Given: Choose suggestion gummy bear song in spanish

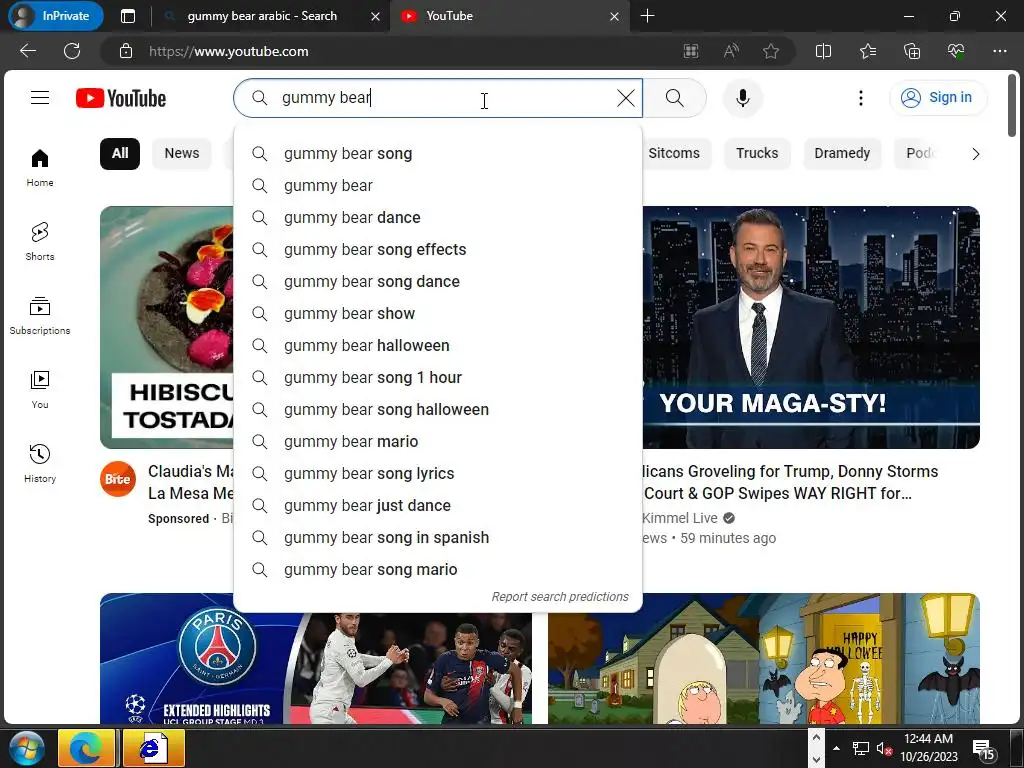Looking at the screenshot, I should (x=438, y=537).
